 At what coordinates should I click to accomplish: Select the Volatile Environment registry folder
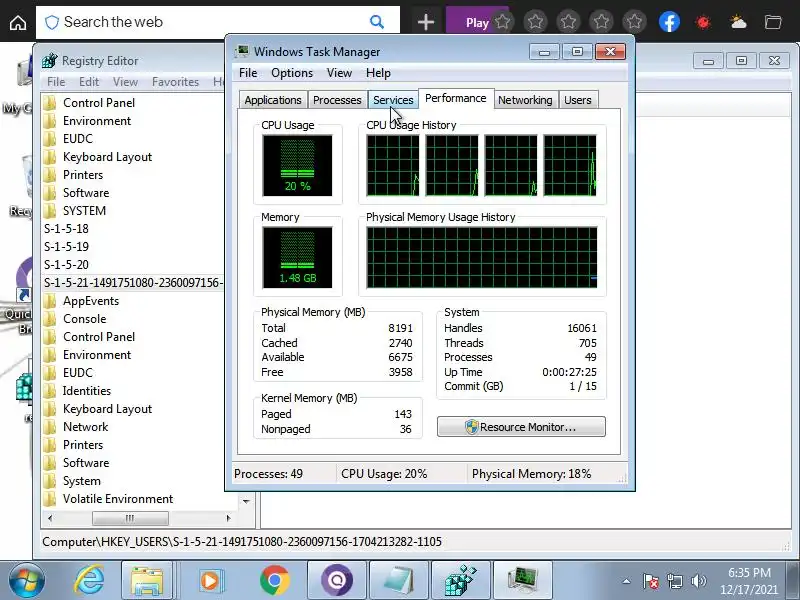pos(118,499)
